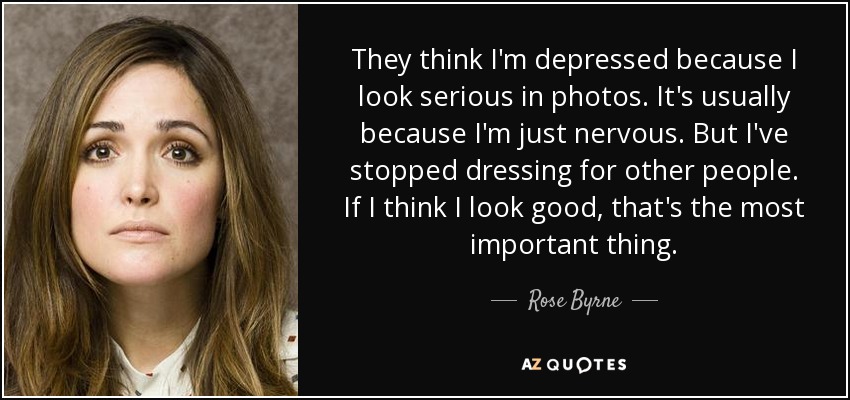Click the portrait photo on the left
This screenshot has width=850, height=400.
point(151,200)
